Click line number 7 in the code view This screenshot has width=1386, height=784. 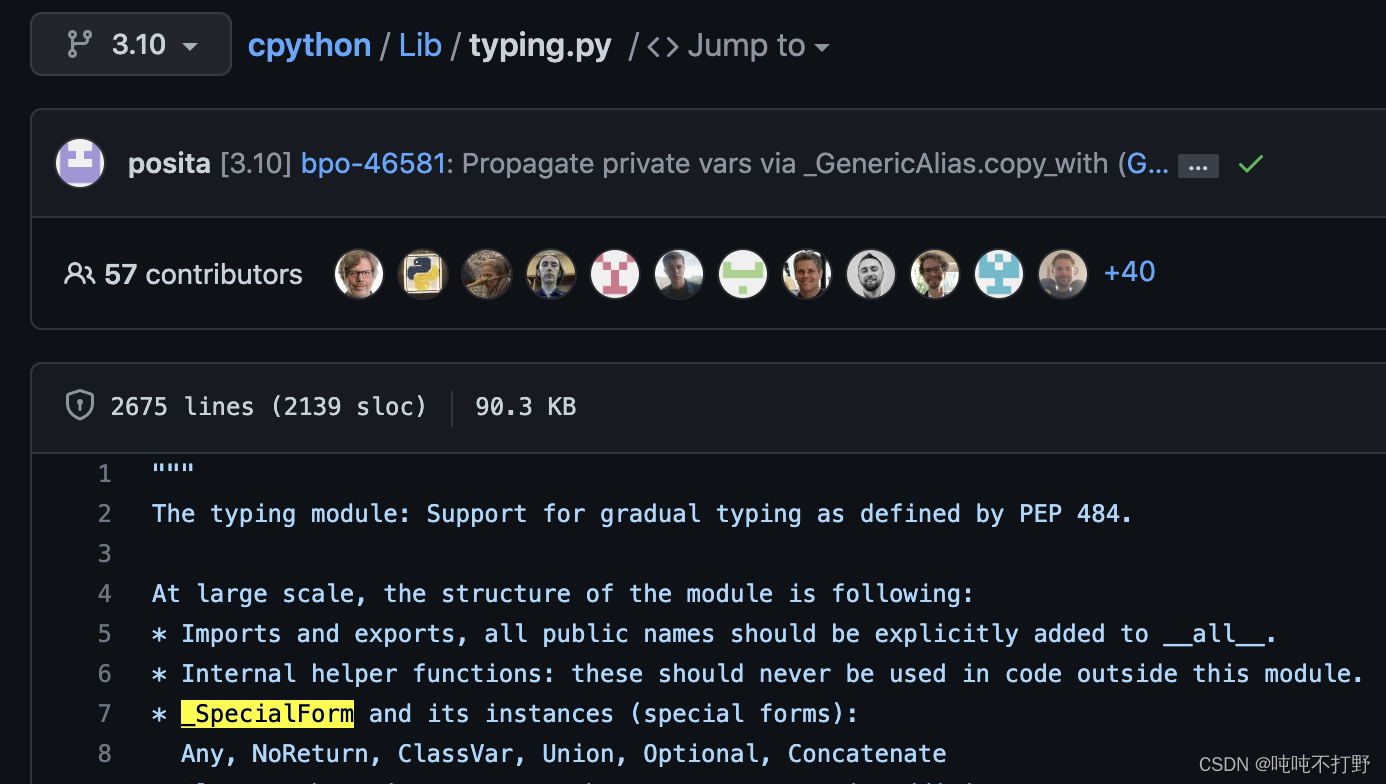pyautogui.click(x=105, y=713)
